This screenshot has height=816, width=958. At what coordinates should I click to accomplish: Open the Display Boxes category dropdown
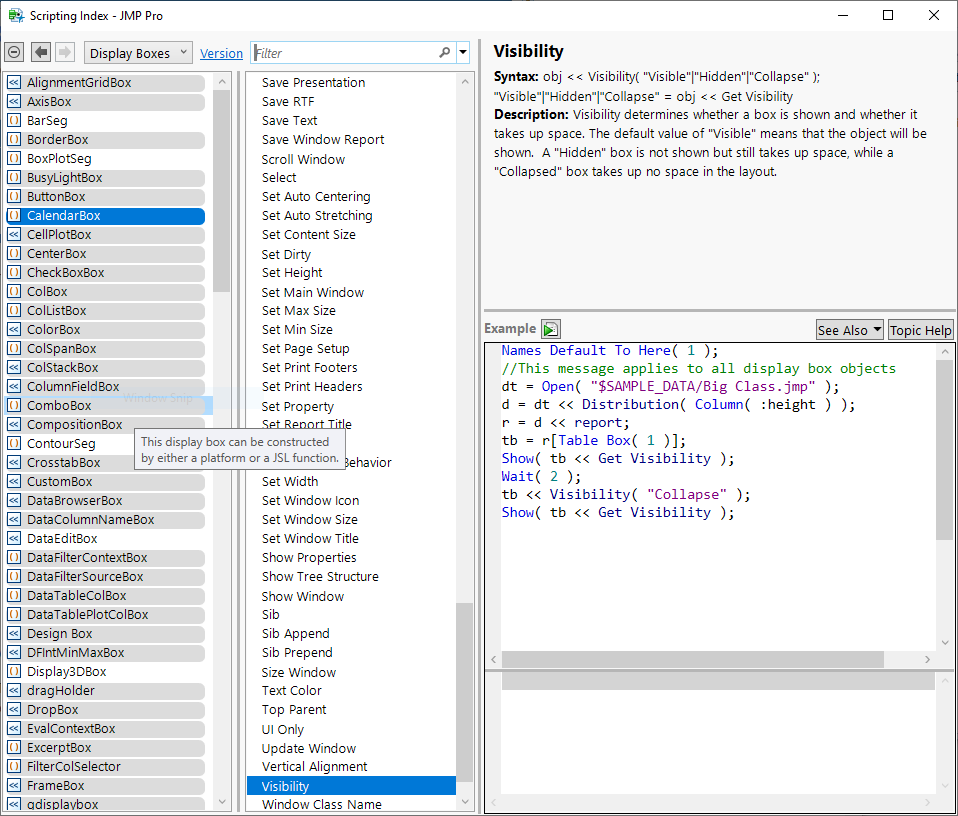pyautogui.click(x=139, y=53)
